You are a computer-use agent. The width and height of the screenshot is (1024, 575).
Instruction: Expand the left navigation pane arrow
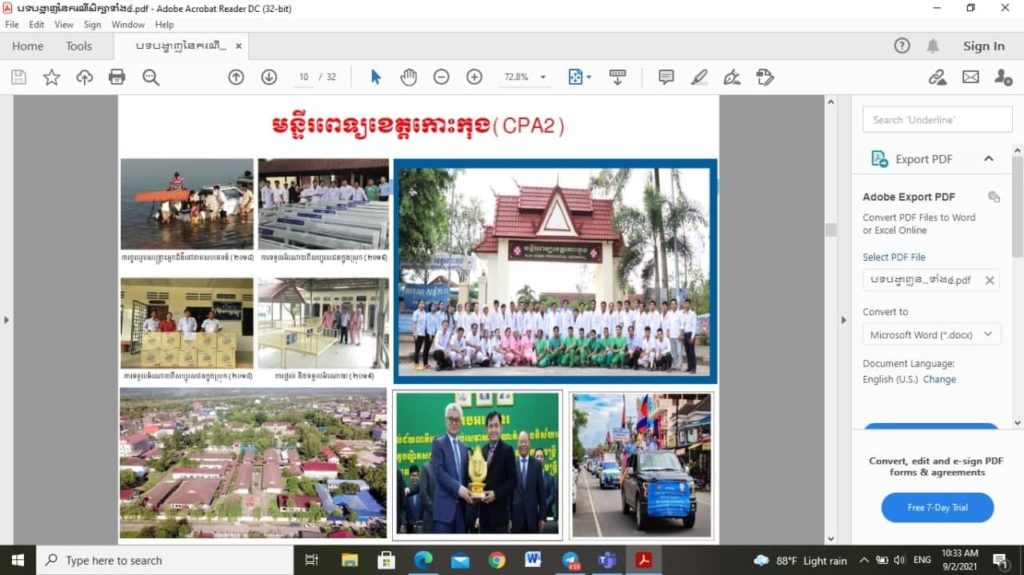coord(7,320)
